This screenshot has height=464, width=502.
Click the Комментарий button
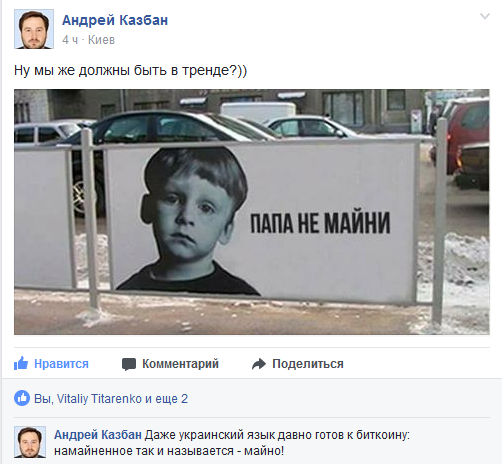pos(170,364)
